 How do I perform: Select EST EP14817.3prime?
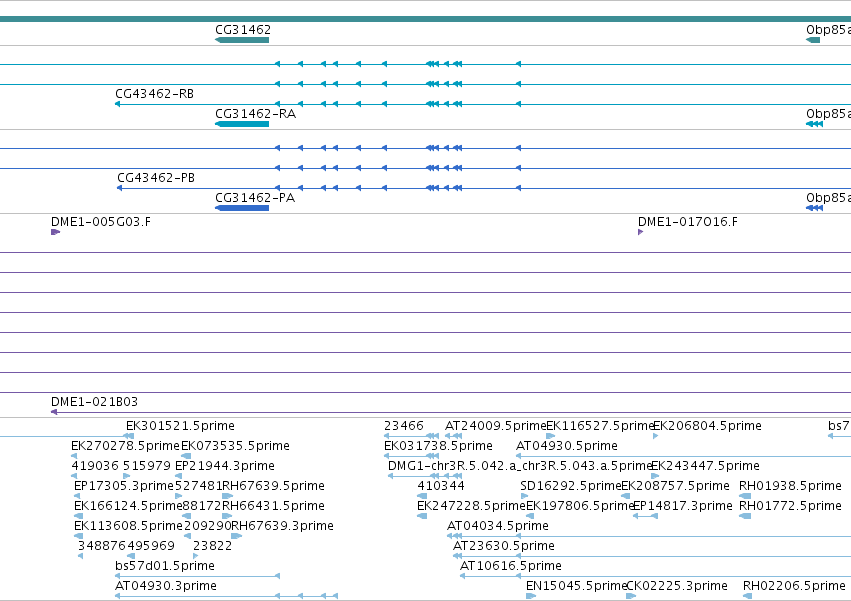point(683,506)
